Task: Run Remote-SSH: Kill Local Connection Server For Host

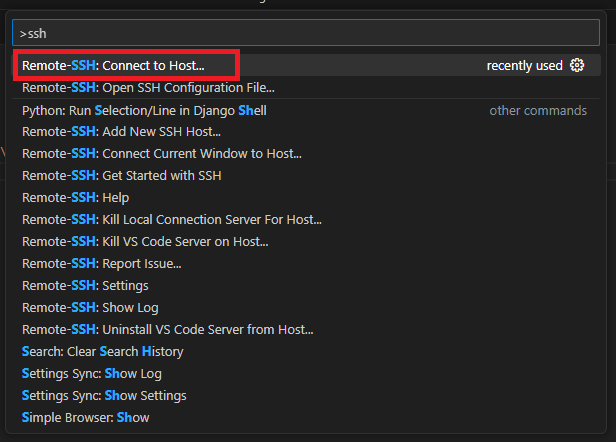Action: (x=306, y=220)
